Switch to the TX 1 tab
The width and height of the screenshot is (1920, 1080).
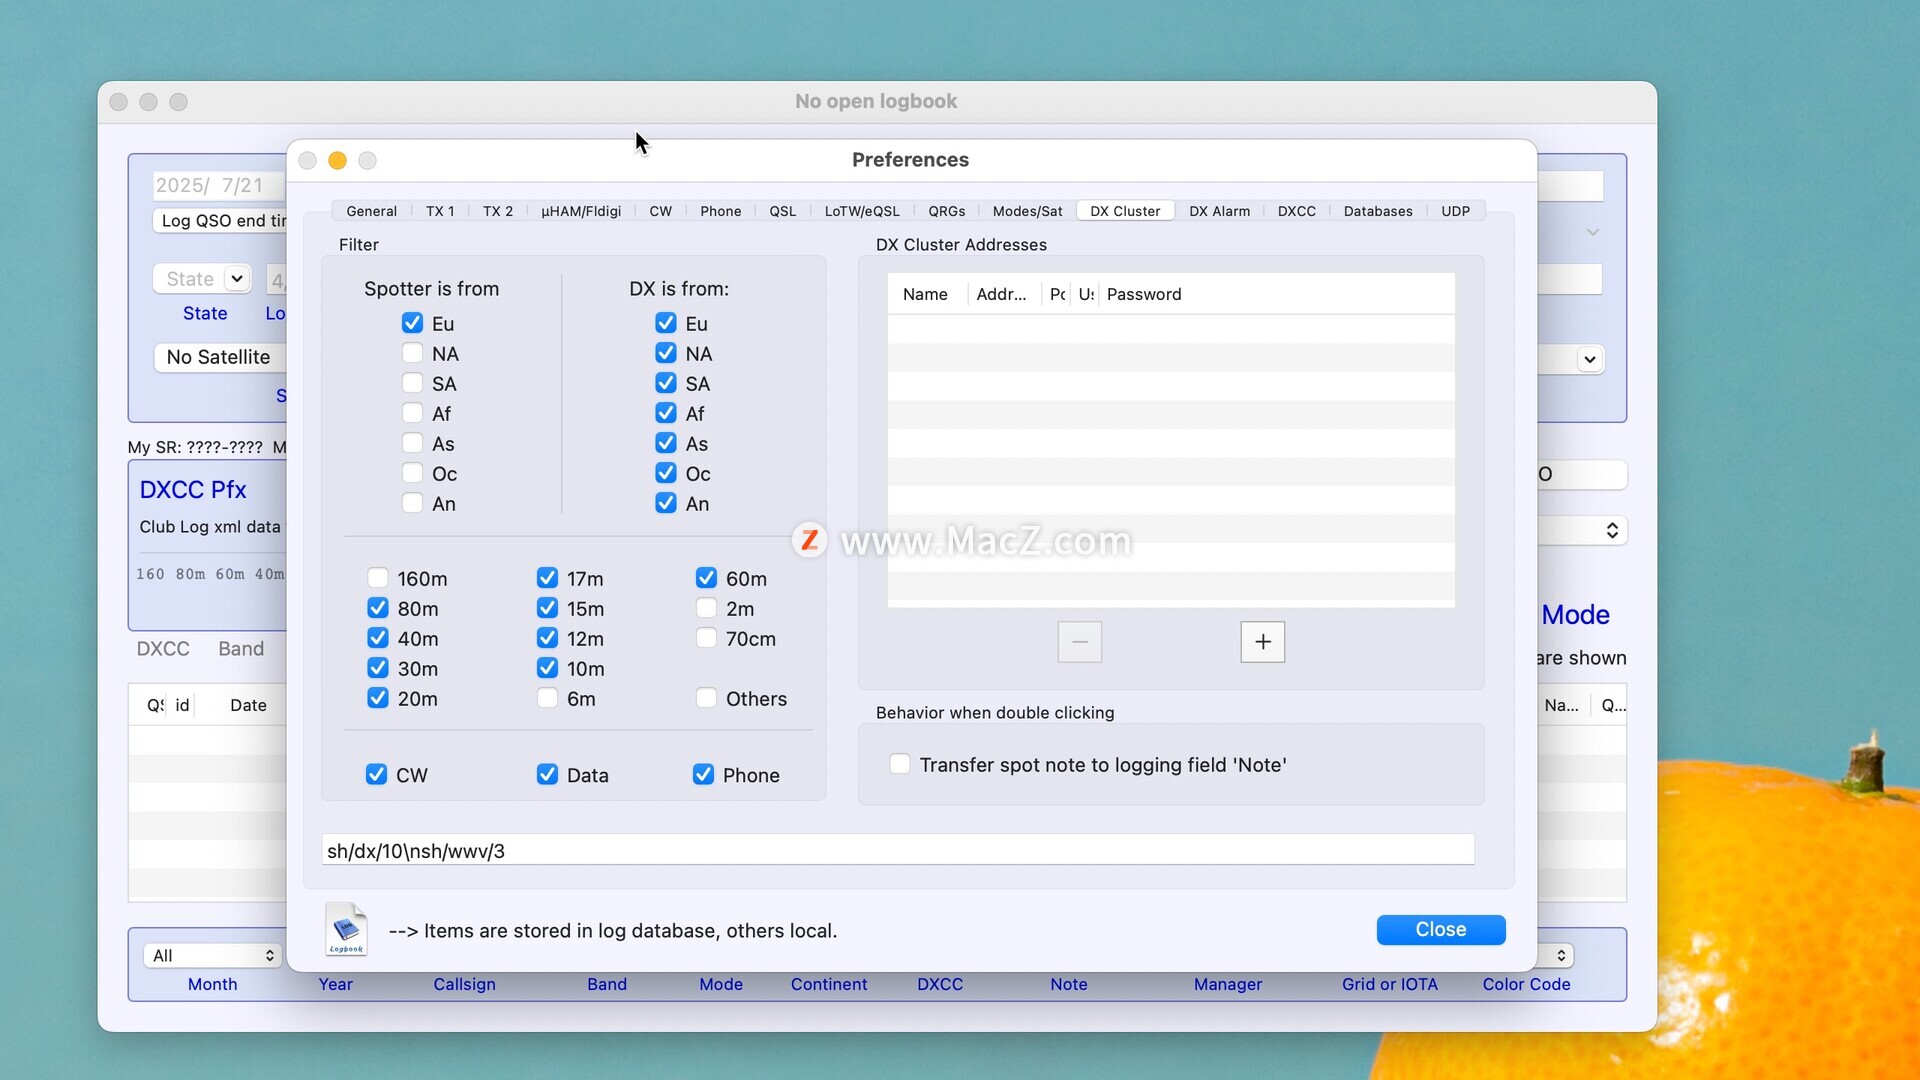440,211
